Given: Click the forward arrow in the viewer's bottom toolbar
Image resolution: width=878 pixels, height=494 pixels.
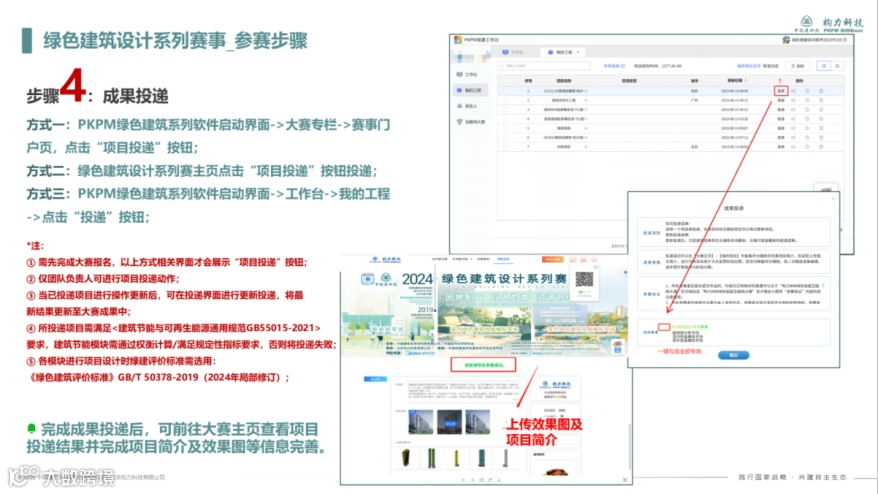Looking at the screenshot, I should click(x=472, y=480).
